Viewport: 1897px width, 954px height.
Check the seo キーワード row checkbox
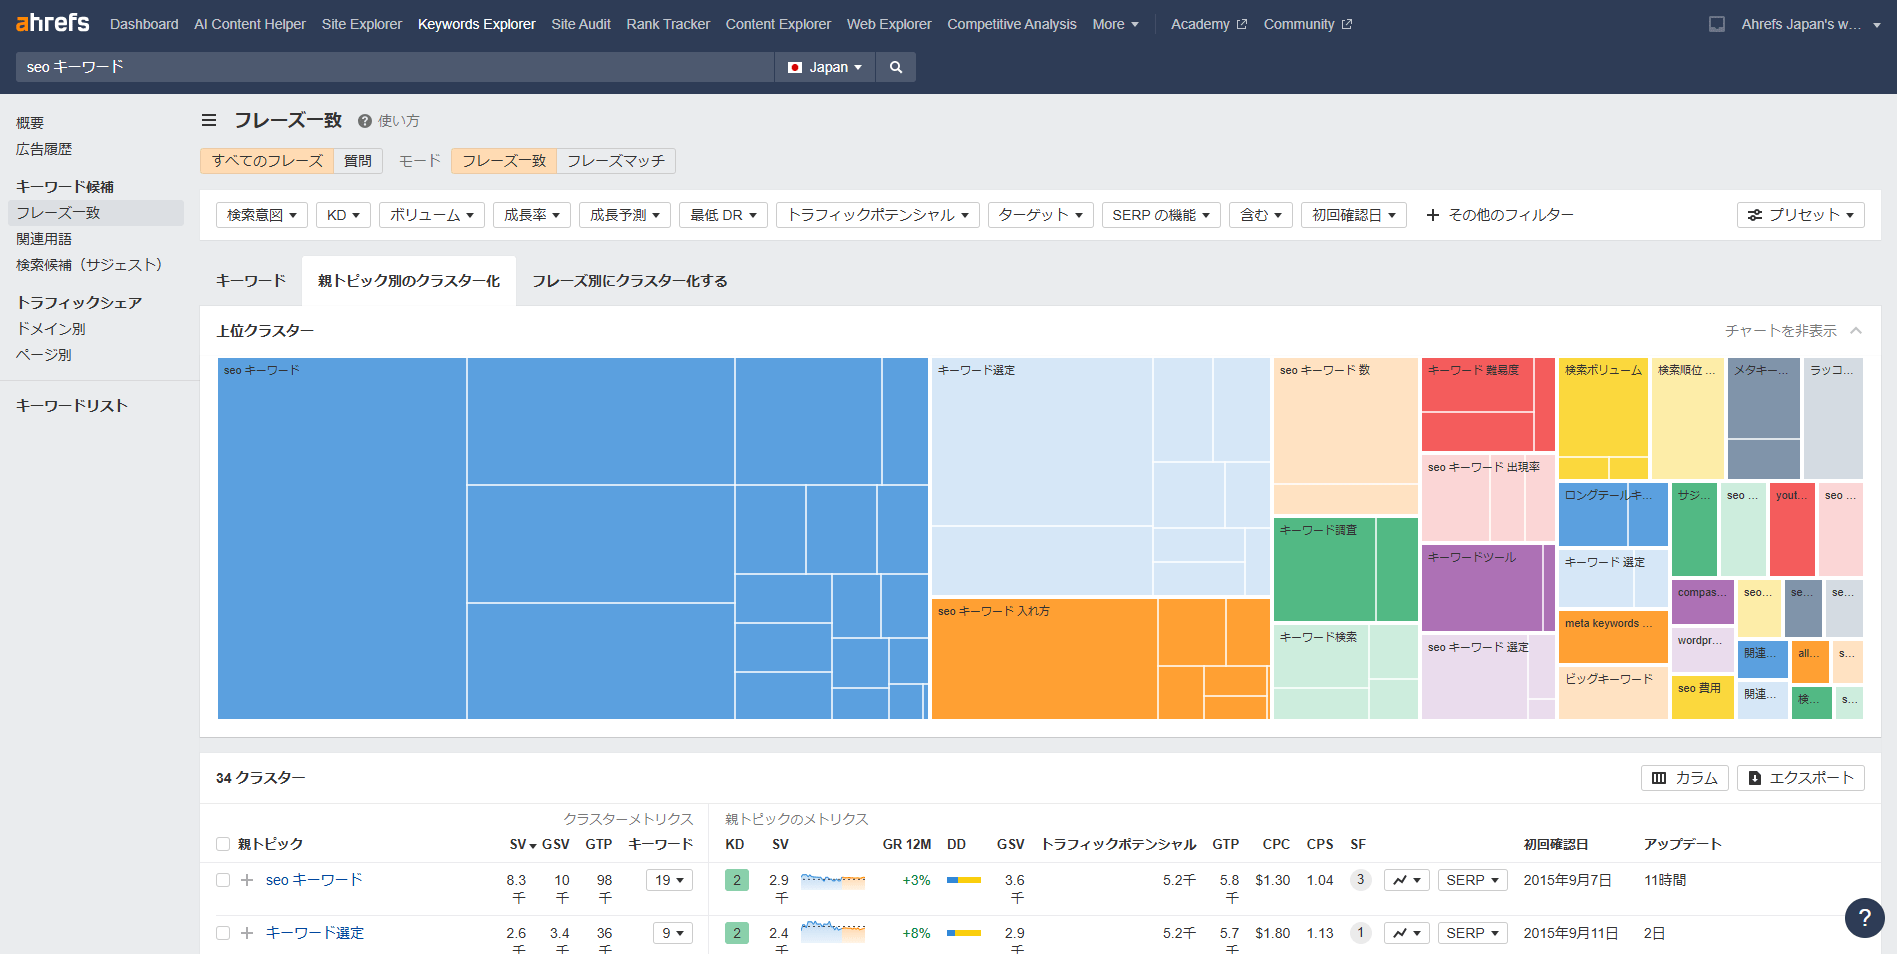pos(223,880)
